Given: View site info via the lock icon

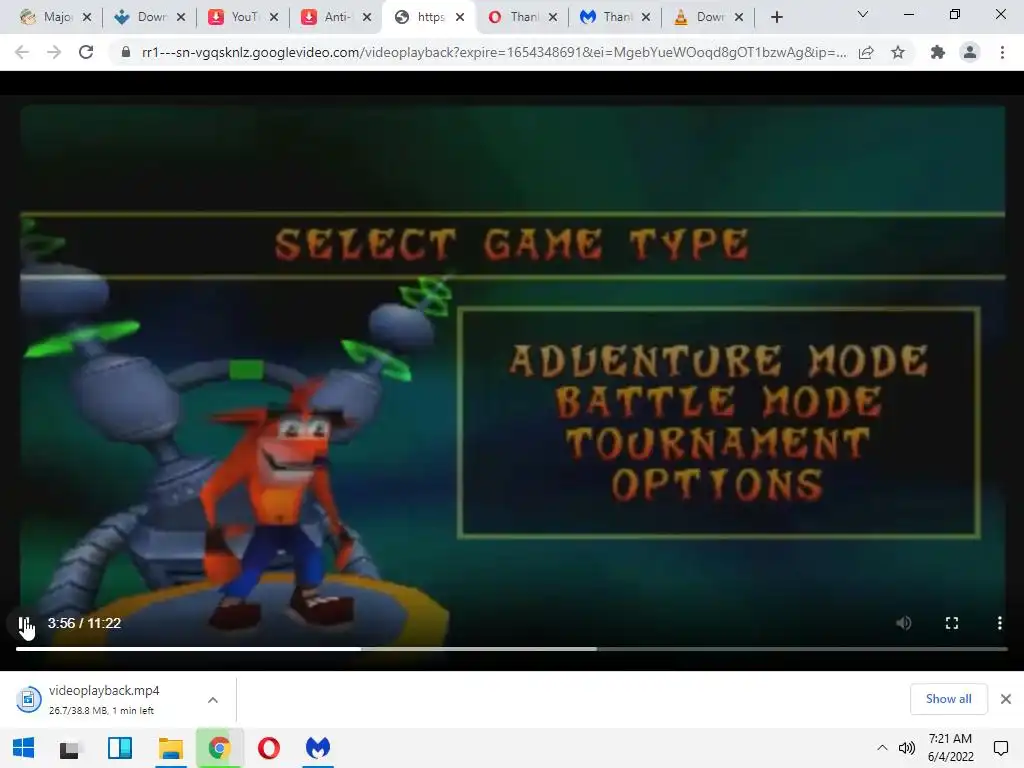Looking at the screenshot, I should (x=126, y=52).
